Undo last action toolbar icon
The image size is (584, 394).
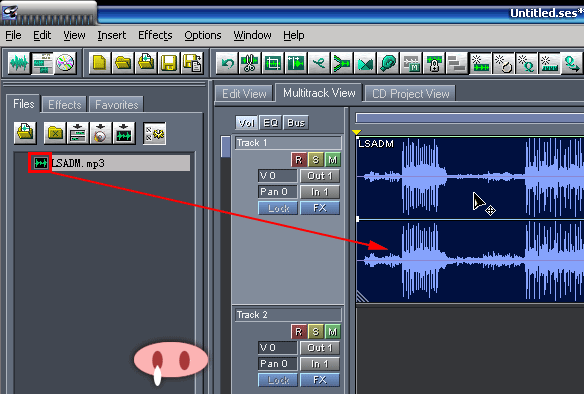point(227,63)
